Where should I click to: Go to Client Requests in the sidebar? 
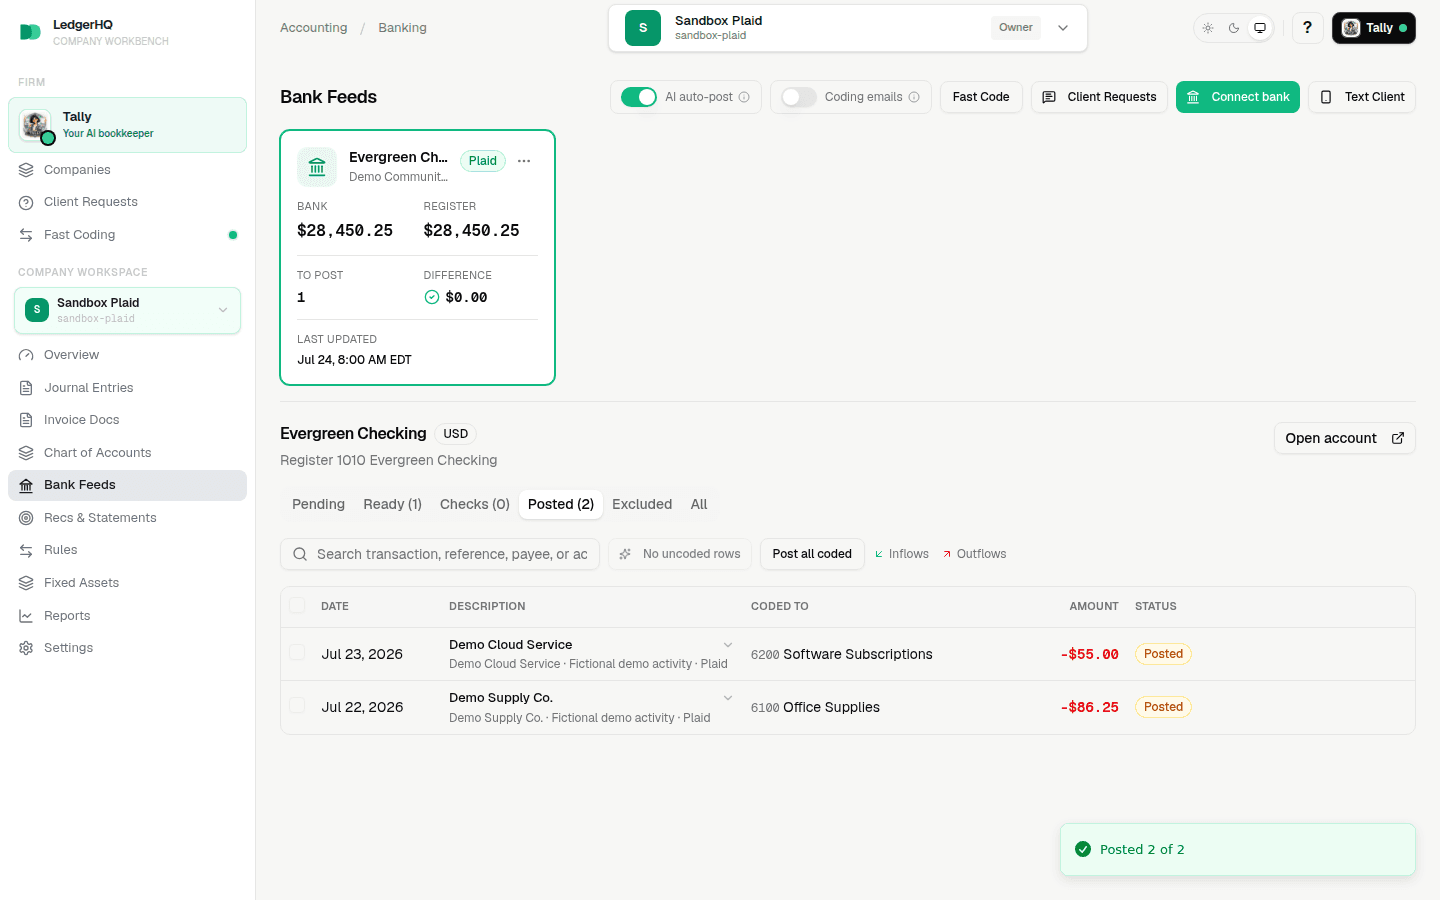tap(127, 202)
